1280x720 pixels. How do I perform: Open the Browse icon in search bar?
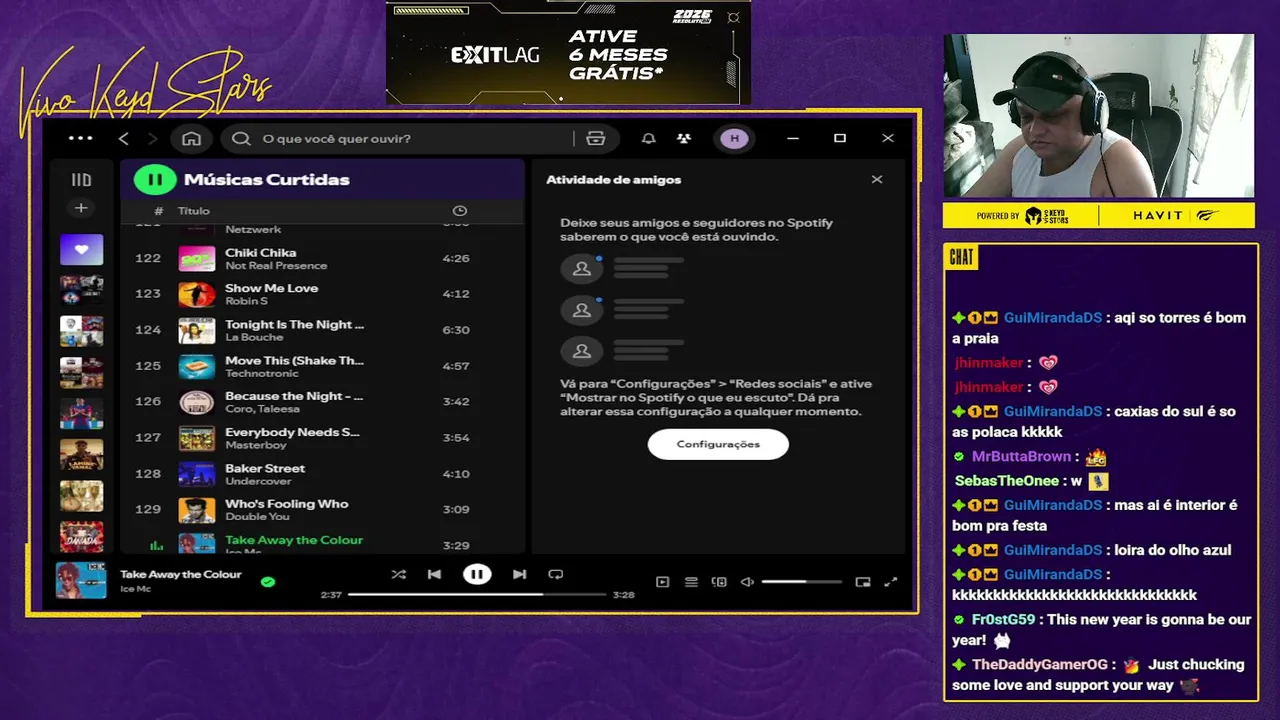596,138
